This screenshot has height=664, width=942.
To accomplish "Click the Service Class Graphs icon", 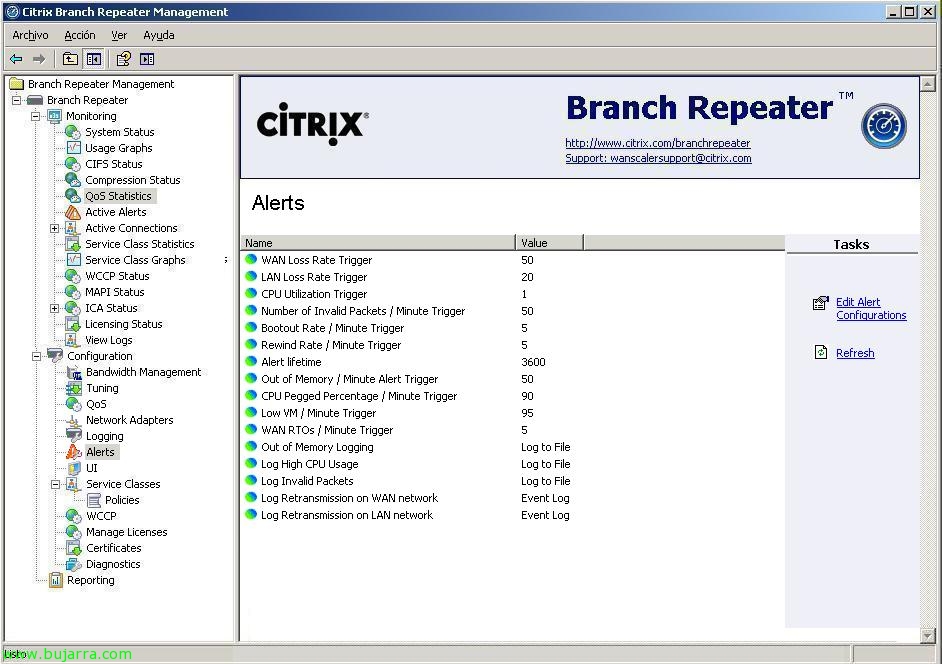I will [73, 260].
